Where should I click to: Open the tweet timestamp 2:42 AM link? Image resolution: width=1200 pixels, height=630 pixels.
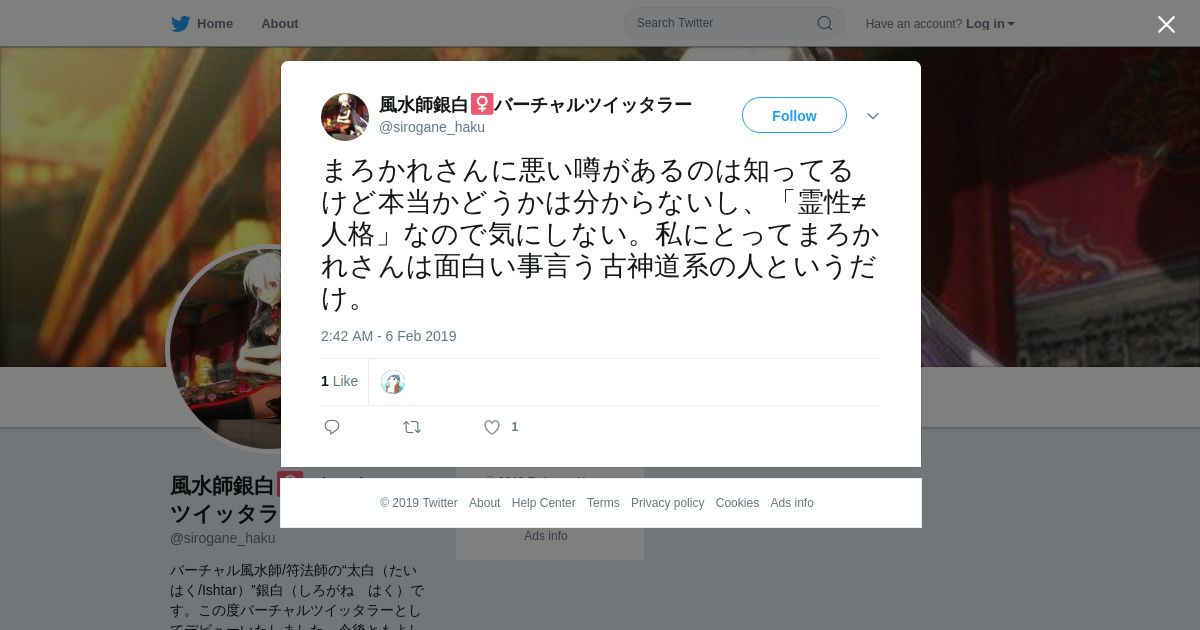pos(388,336)
